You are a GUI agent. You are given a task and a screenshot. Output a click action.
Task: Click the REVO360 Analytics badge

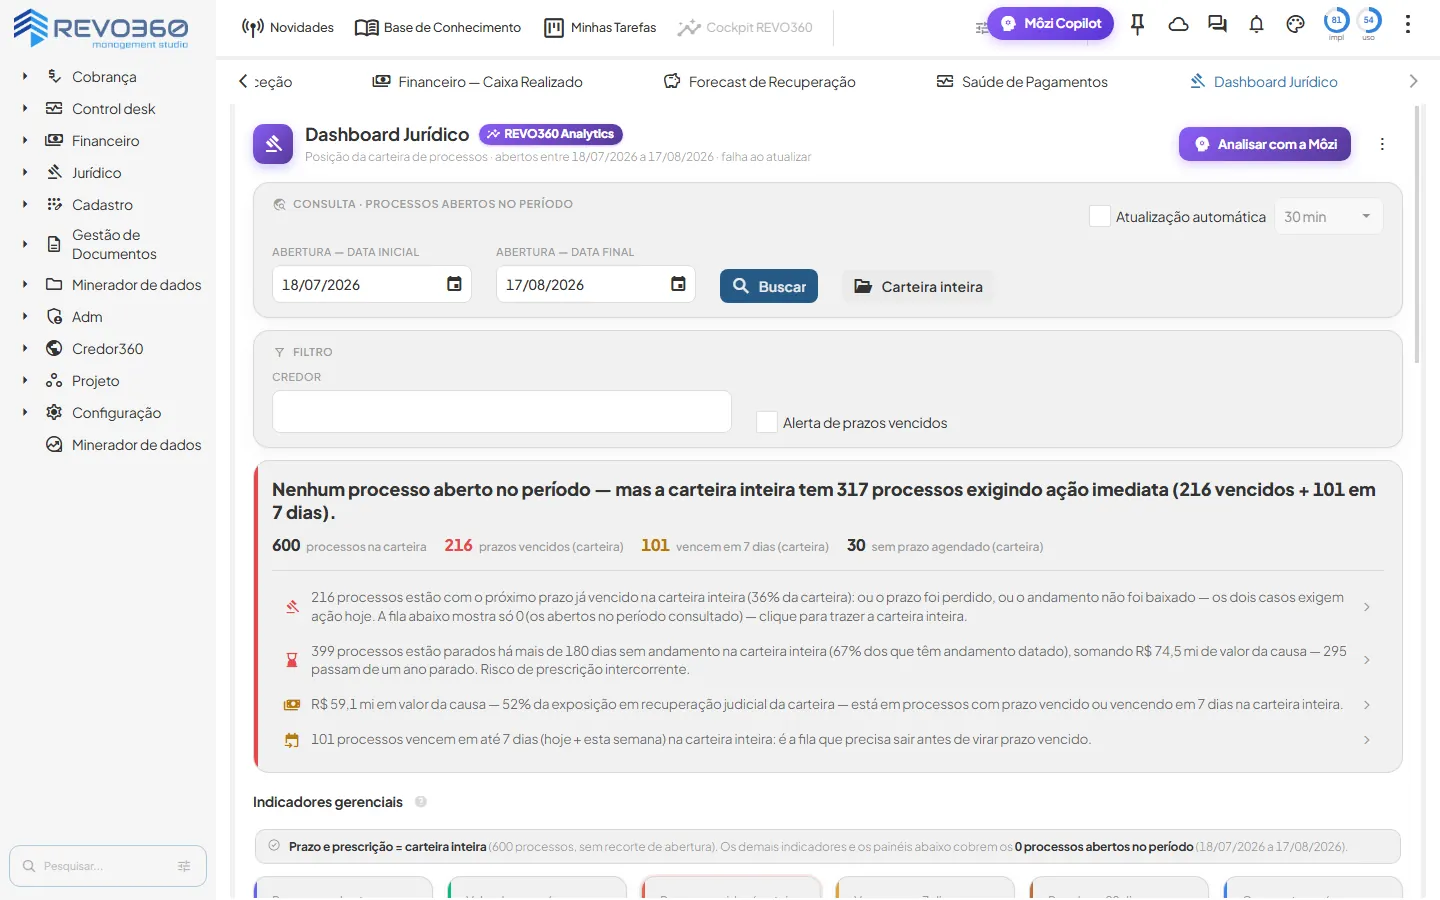[551, 134]
